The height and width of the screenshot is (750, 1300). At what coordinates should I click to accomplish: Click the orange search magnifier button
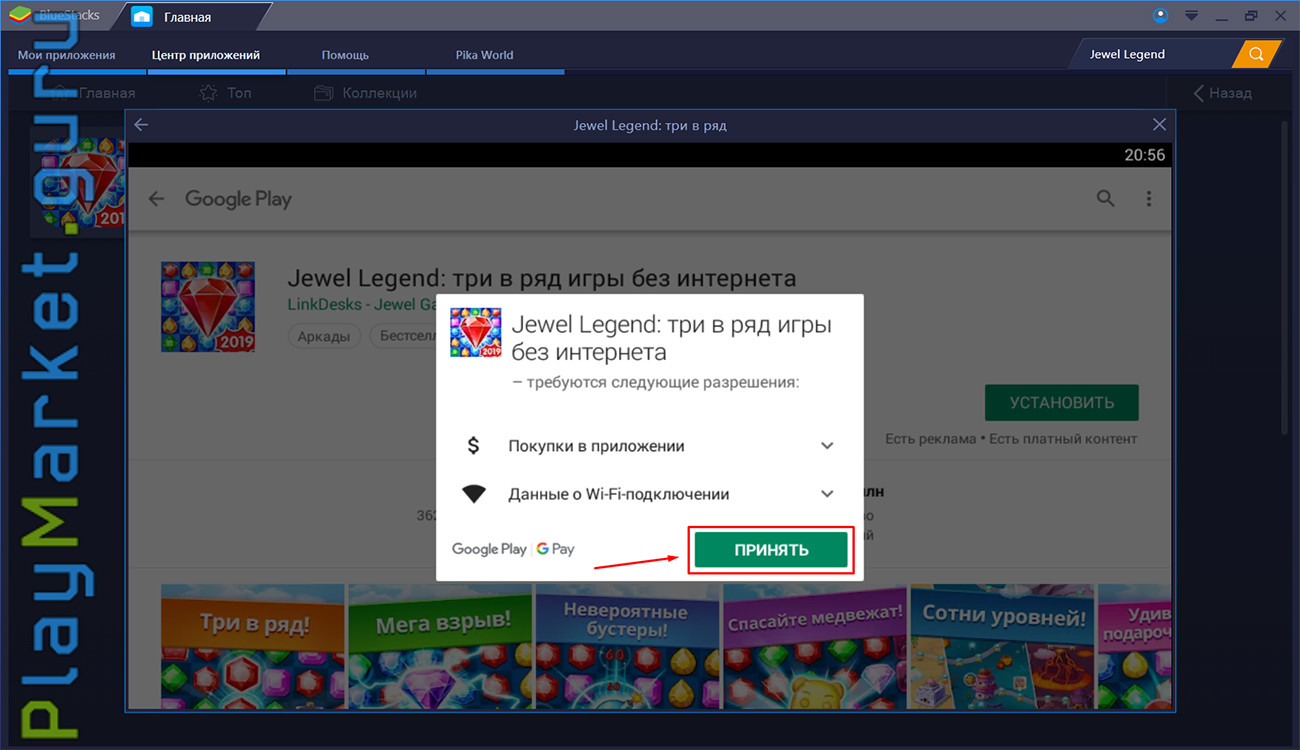tap(1257, 54)
